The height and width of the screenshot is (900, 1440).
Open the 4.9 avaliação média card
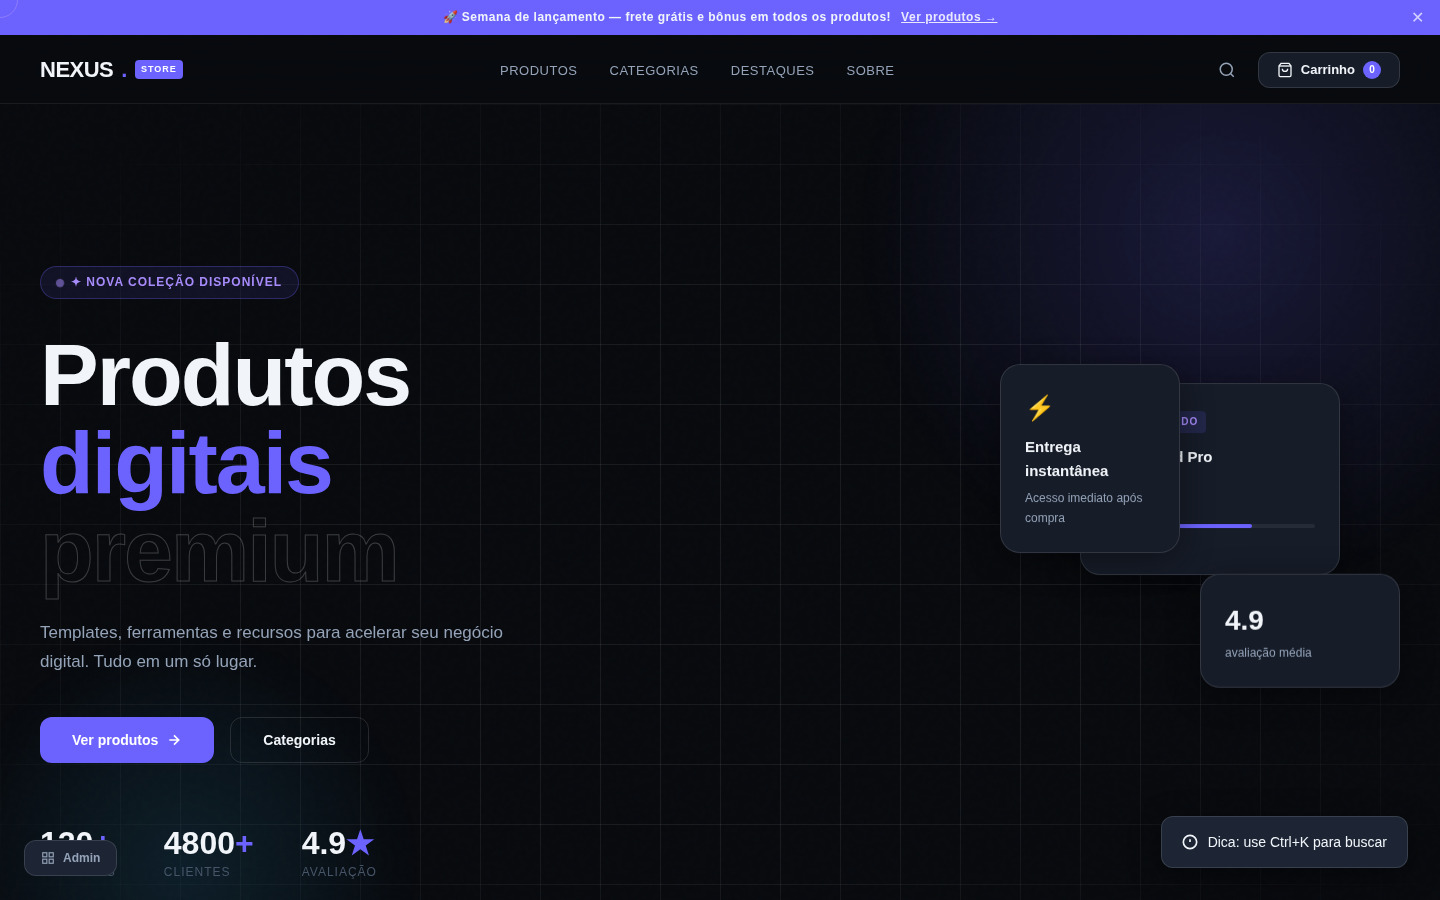(x=1300, y=631)
